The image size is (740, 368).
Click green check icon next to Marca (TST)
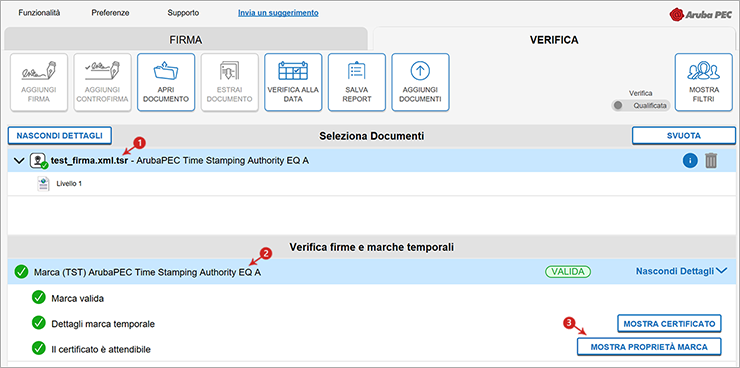(21, 272)
